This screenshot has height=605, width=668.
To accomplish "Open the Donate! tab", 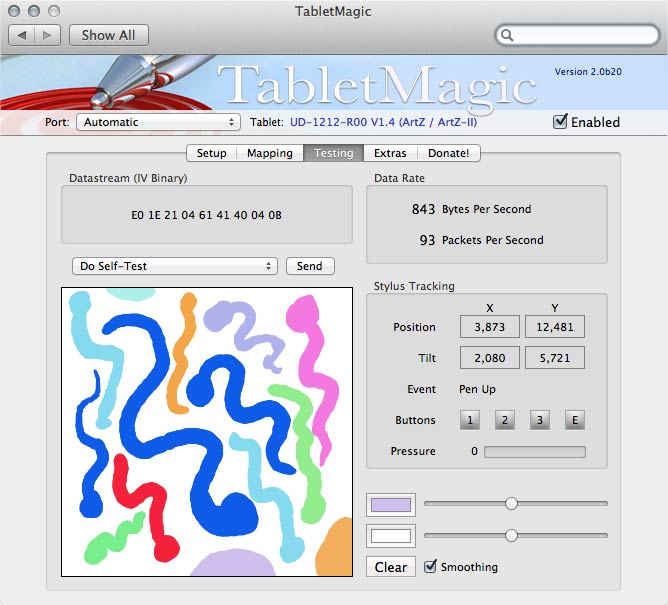I will click(448, 153).
